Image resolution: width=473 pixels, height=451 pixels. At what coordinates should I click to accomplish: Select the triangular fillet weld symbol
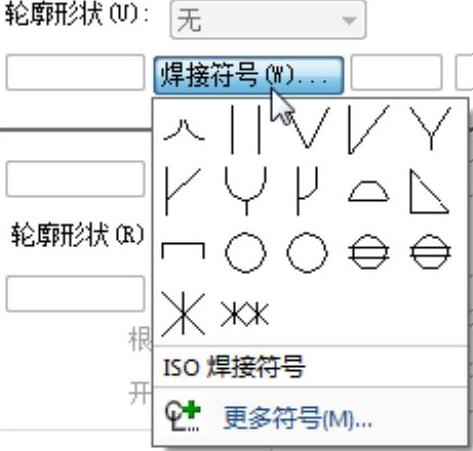[429, 191]
